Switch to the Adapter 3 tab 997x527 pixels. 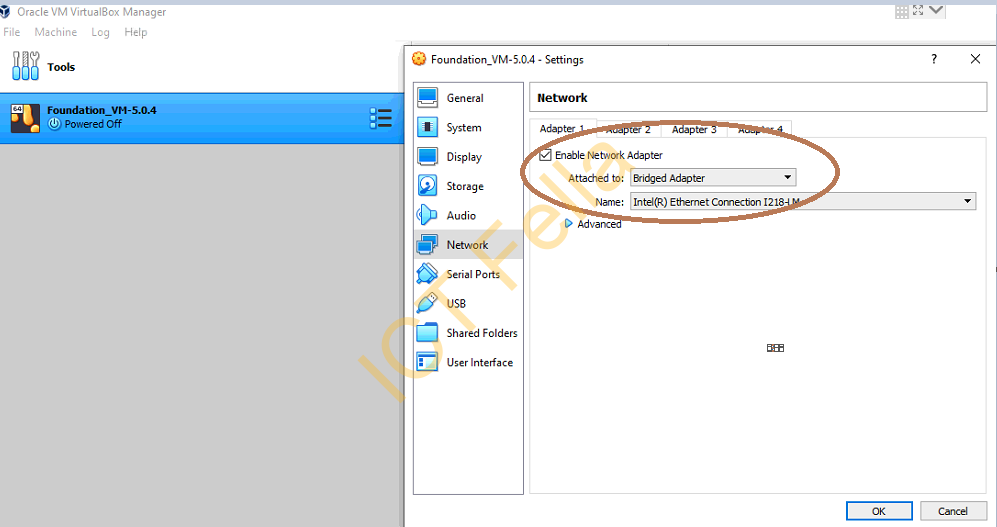[x=694, y=129]
